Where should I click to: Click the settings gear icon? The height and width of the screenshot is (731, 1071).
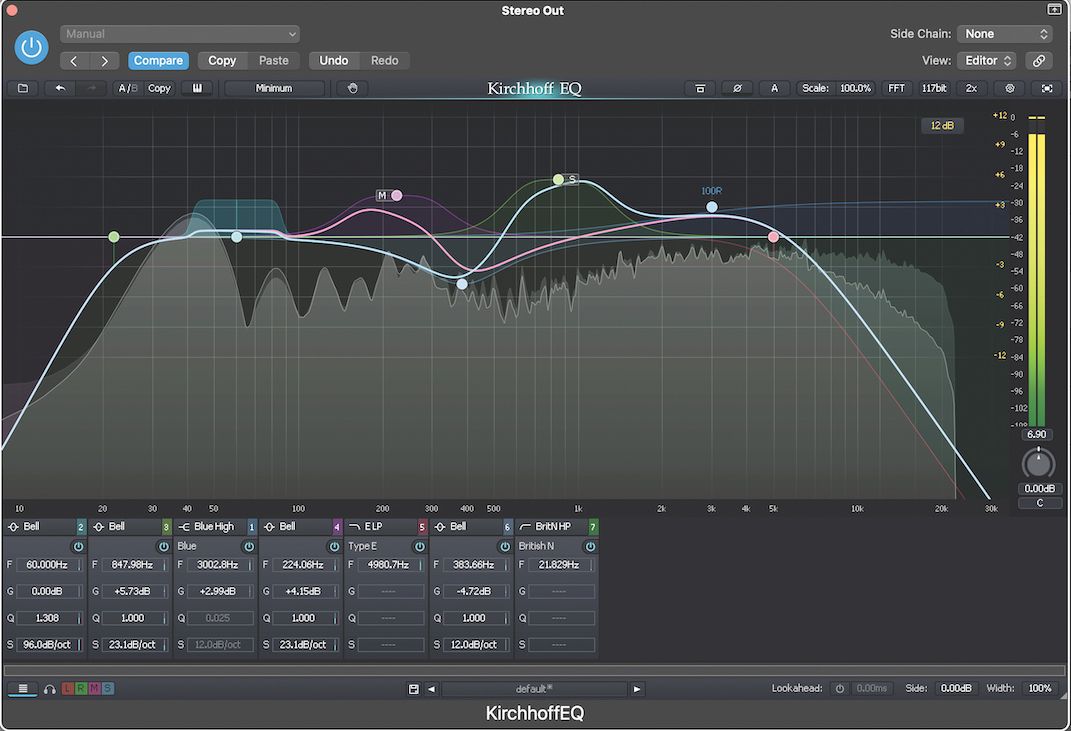1009,88
